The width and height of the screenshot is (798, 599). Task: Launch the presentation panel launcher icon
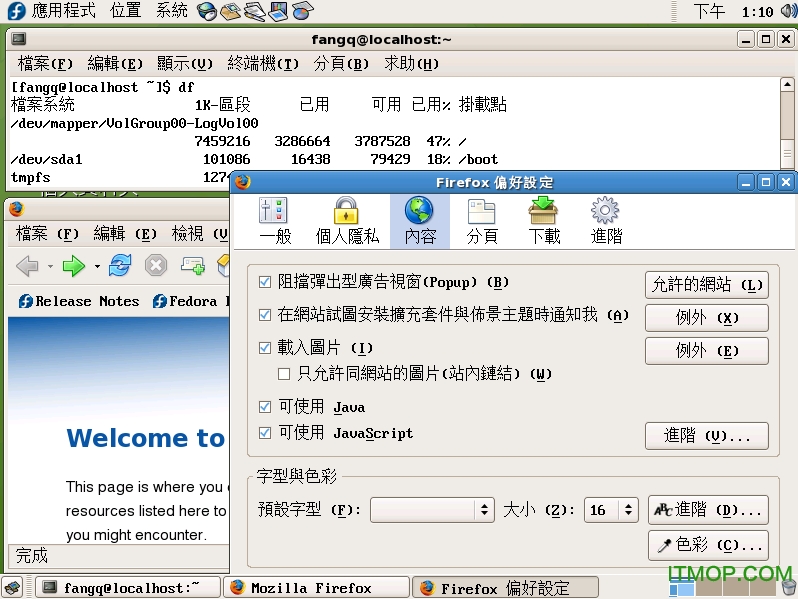click(278, 11)
